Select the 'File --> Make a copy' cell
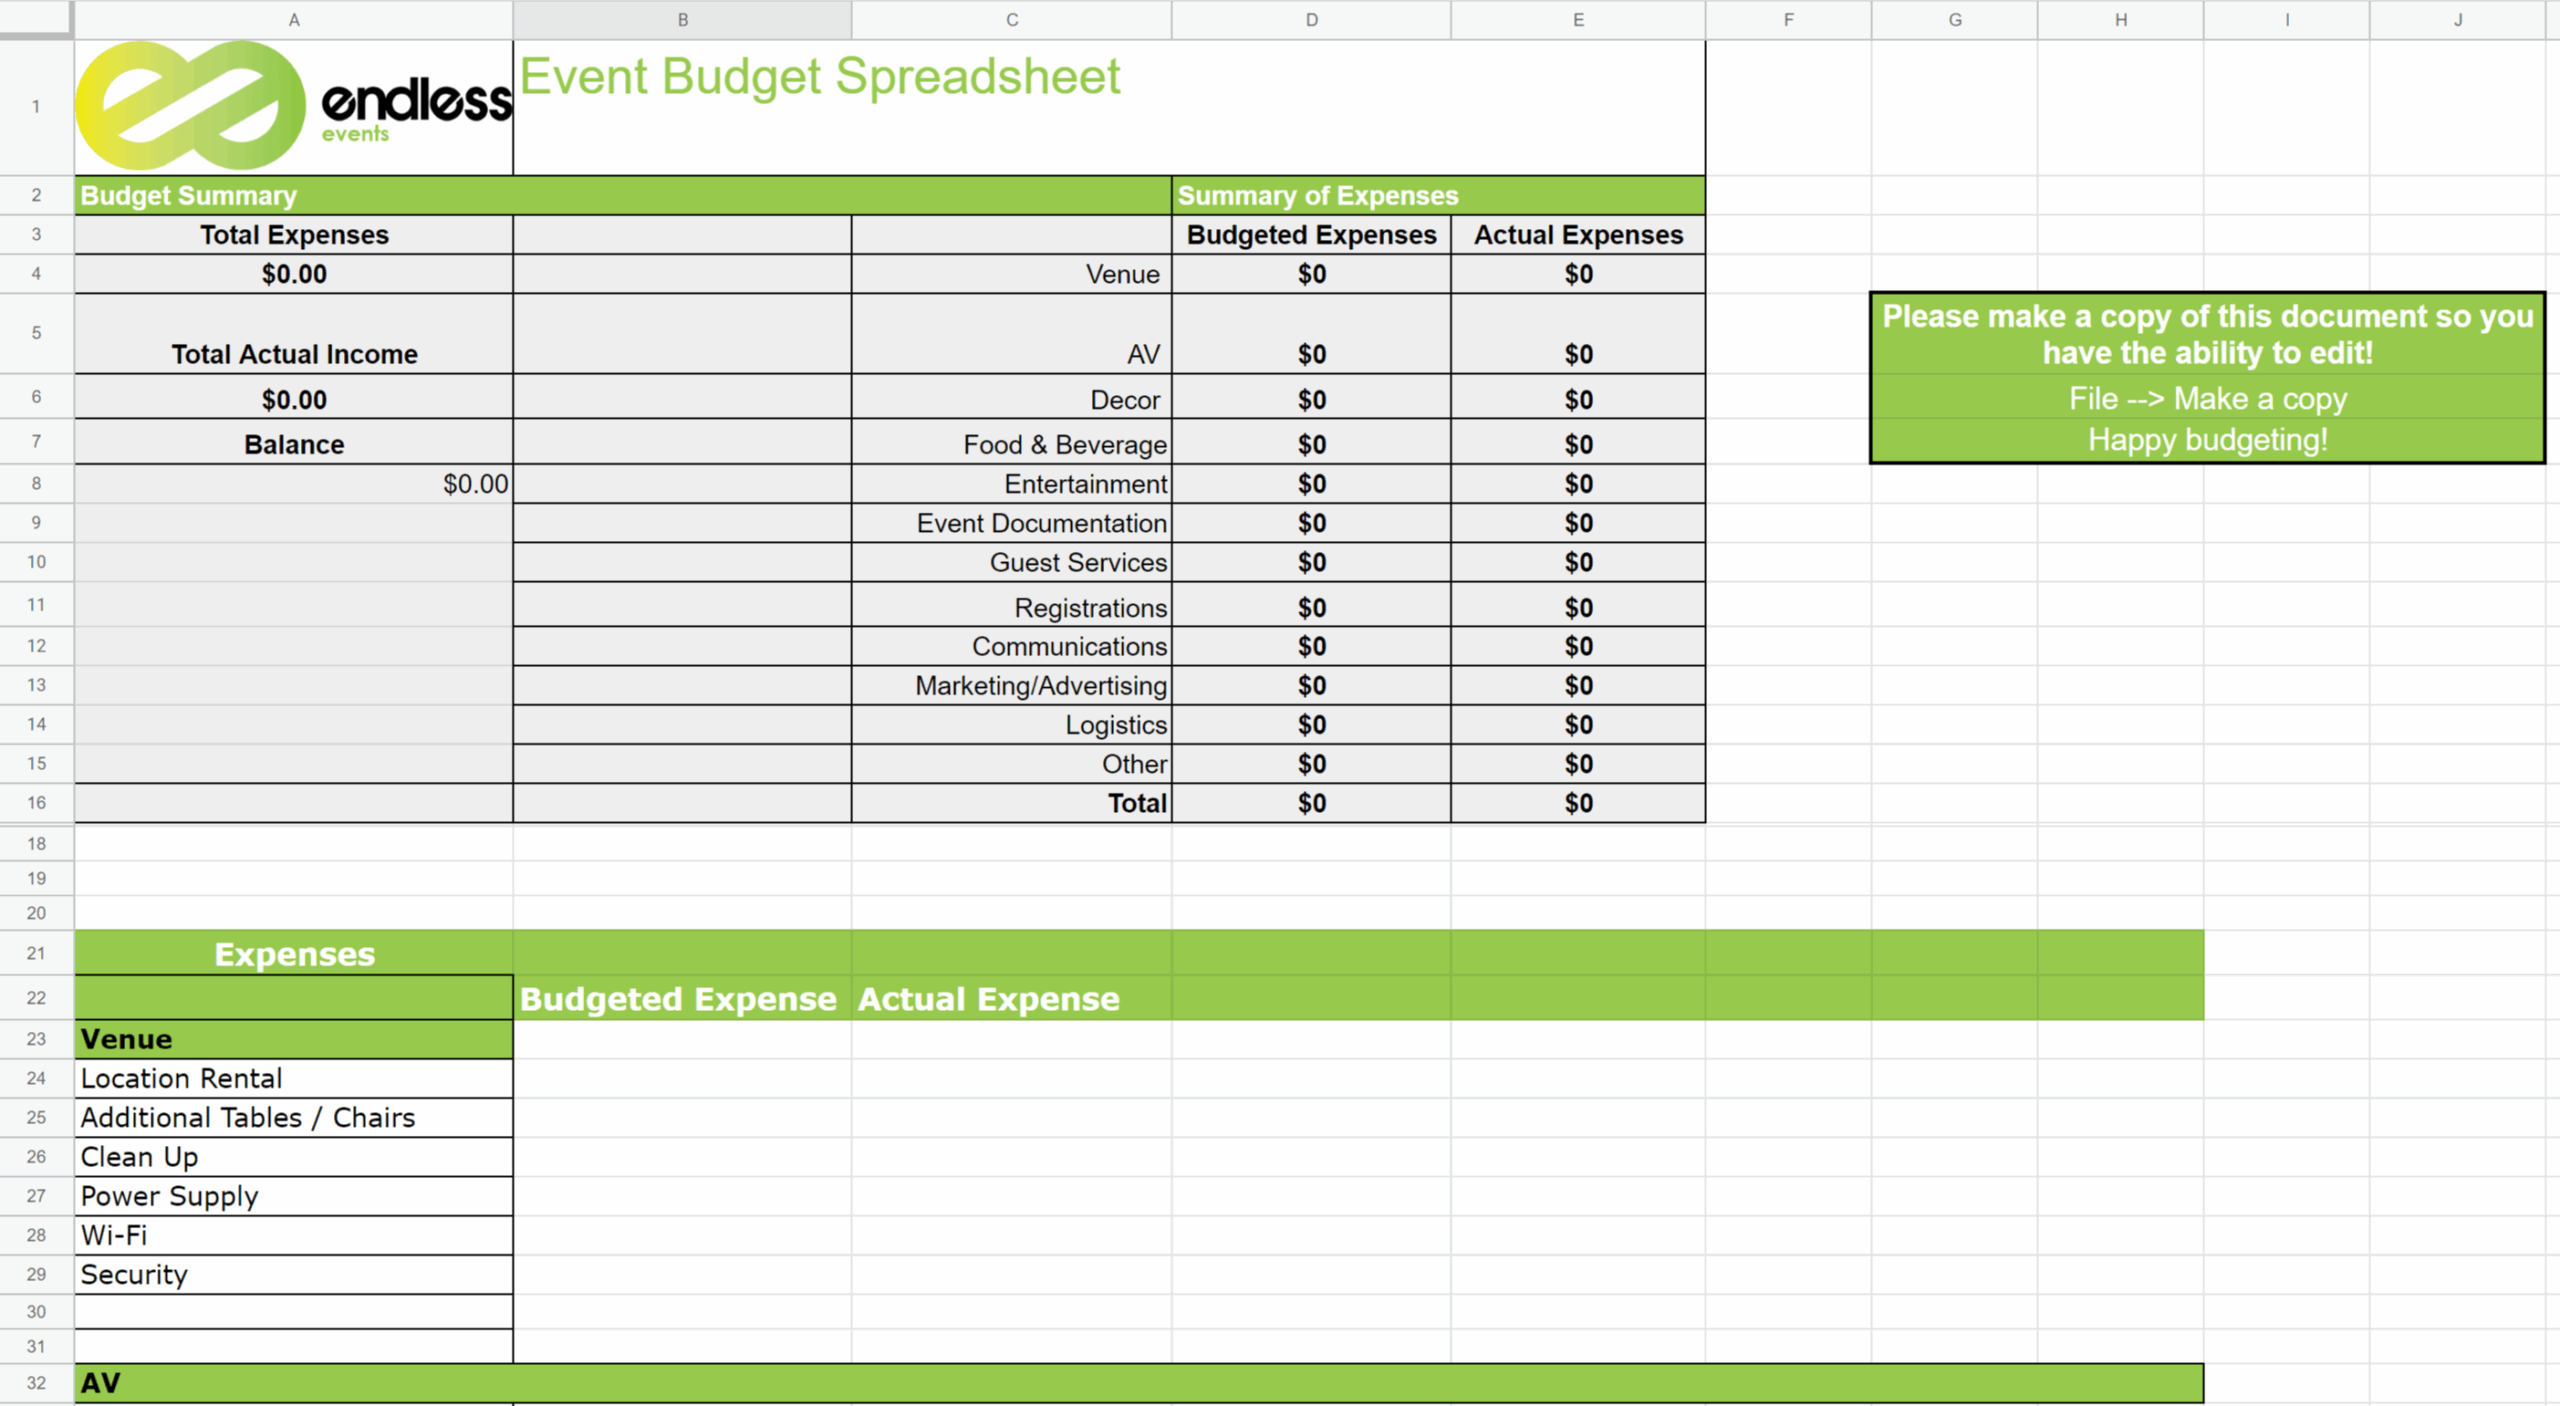The height and width of the screenshot is (1406, 2560). (2207, 398)
